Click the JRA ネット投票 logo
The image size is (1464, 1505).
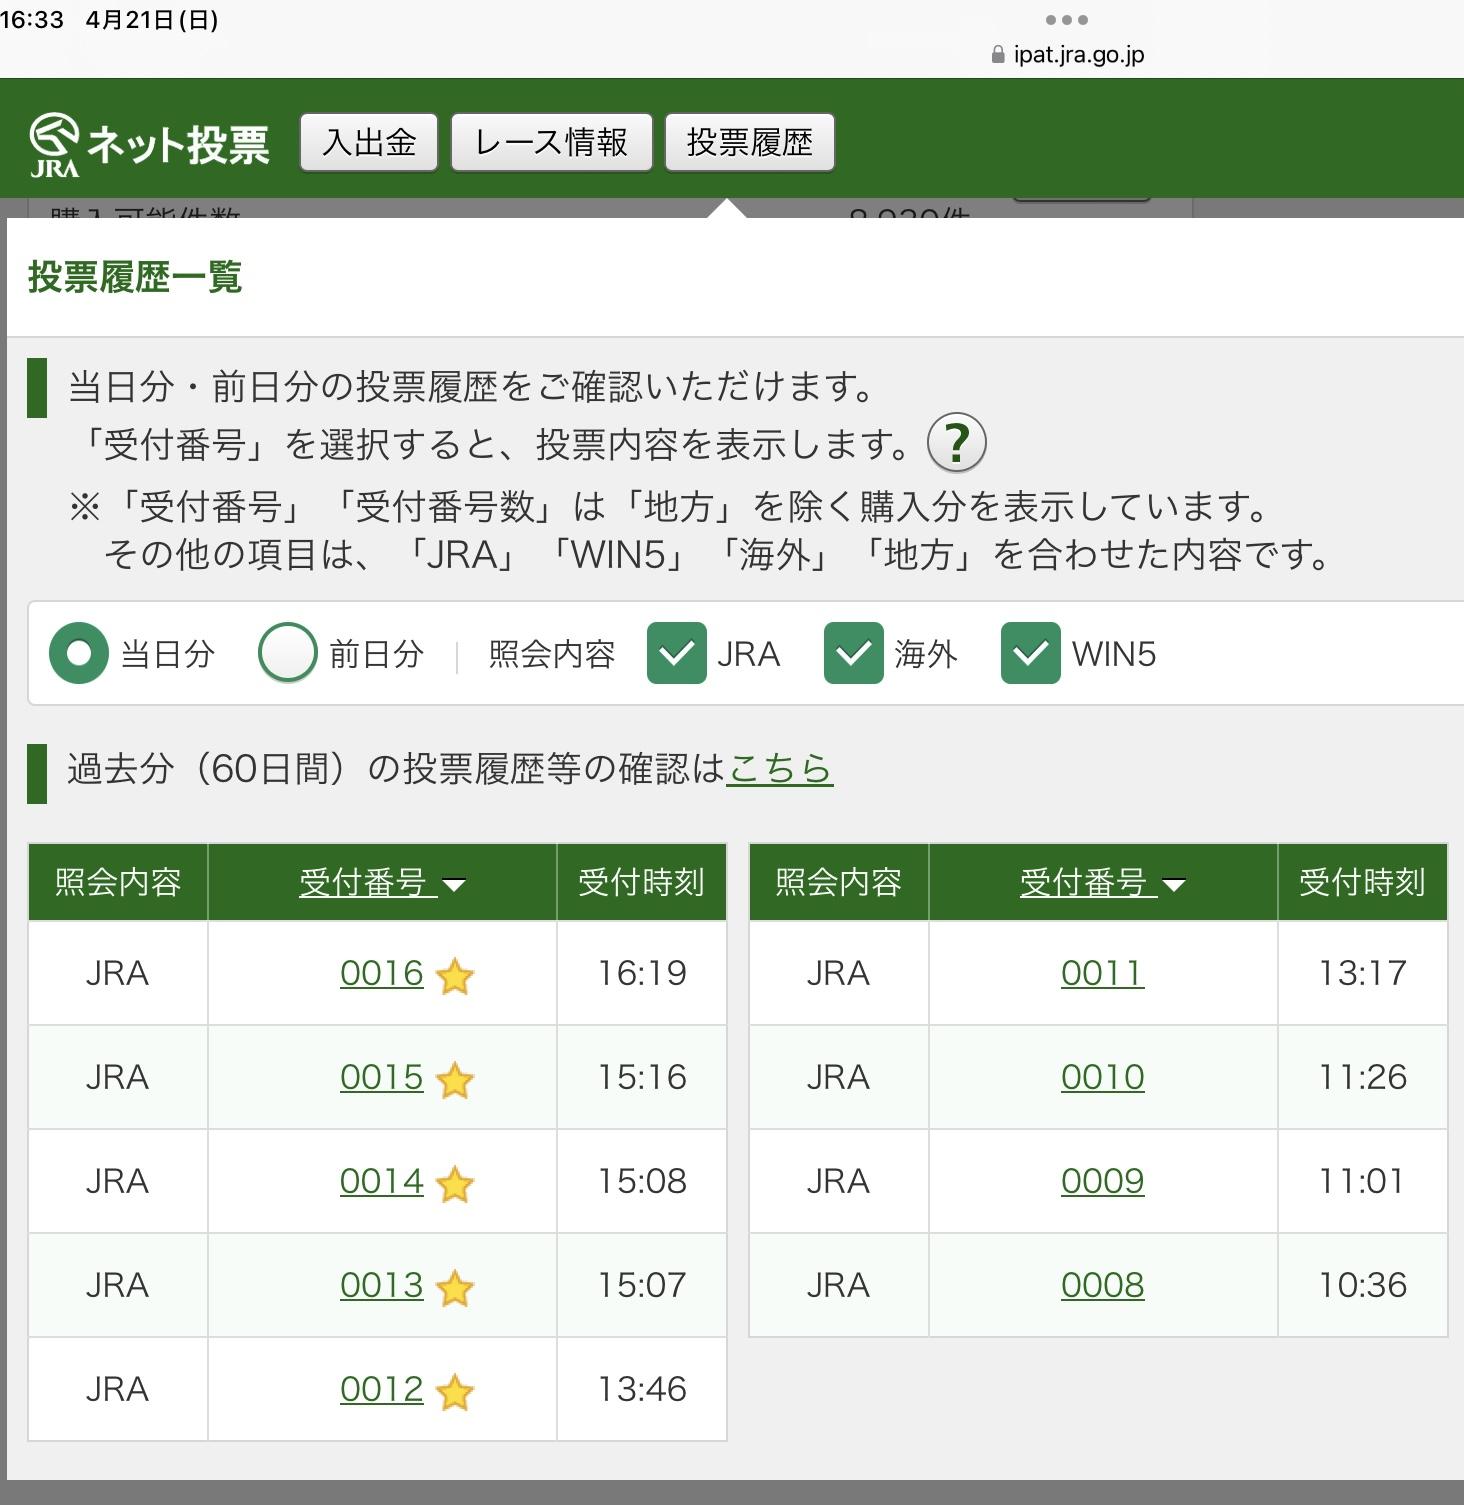tap(150, 144)
